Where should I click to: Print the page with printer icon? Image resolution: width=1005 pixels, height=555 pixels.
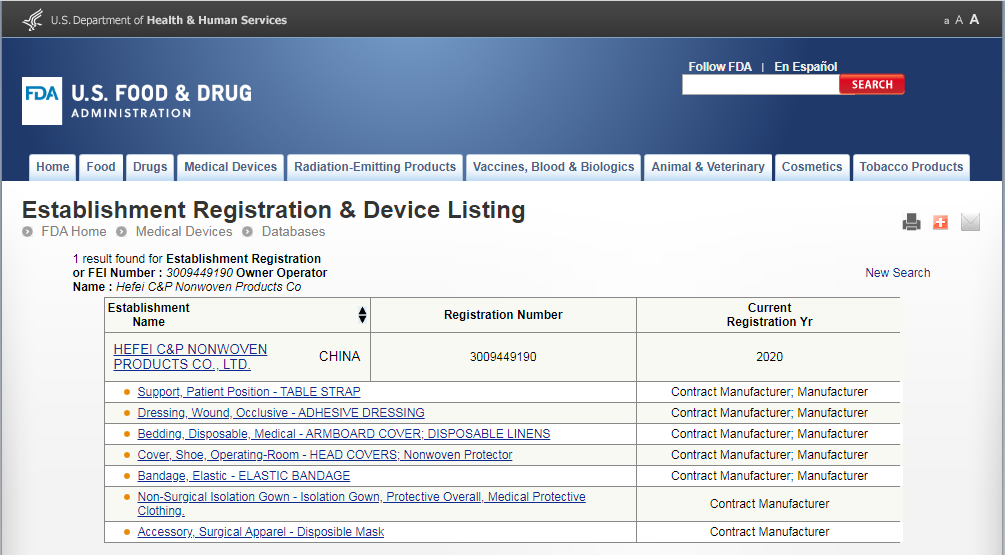tap(911, 222)
